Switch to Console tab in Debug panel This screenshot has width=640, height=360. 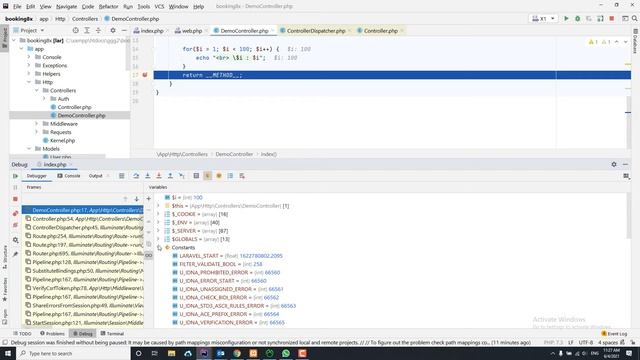pyautogui.click(x=69, y=176)
